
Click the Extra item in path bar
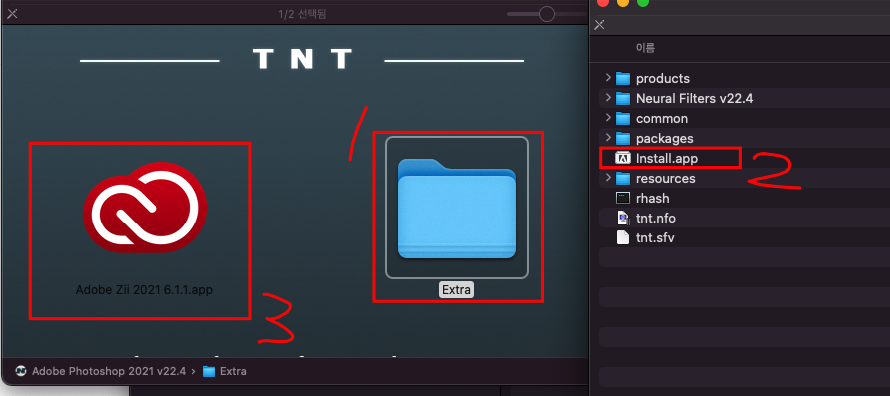(x=233, y=372)
